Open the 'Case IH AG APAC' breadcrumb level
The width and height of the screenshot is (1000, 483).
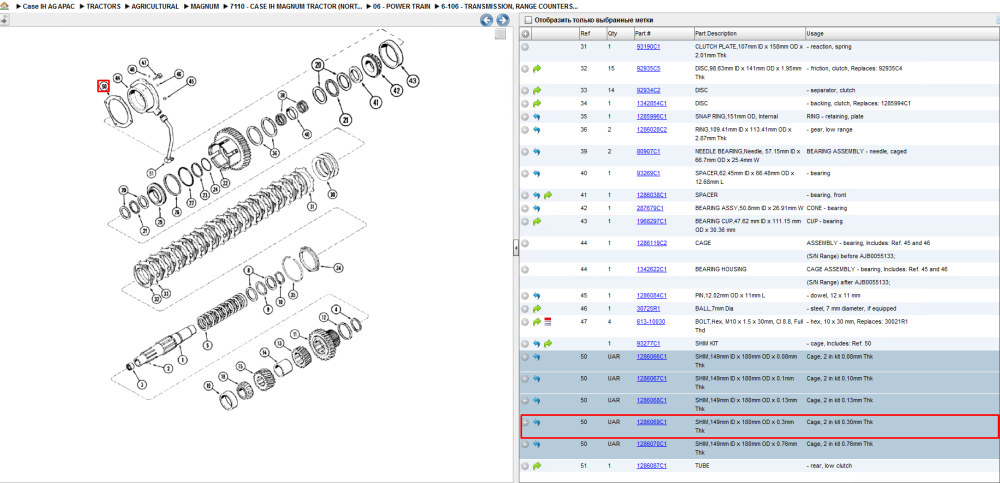50,6
